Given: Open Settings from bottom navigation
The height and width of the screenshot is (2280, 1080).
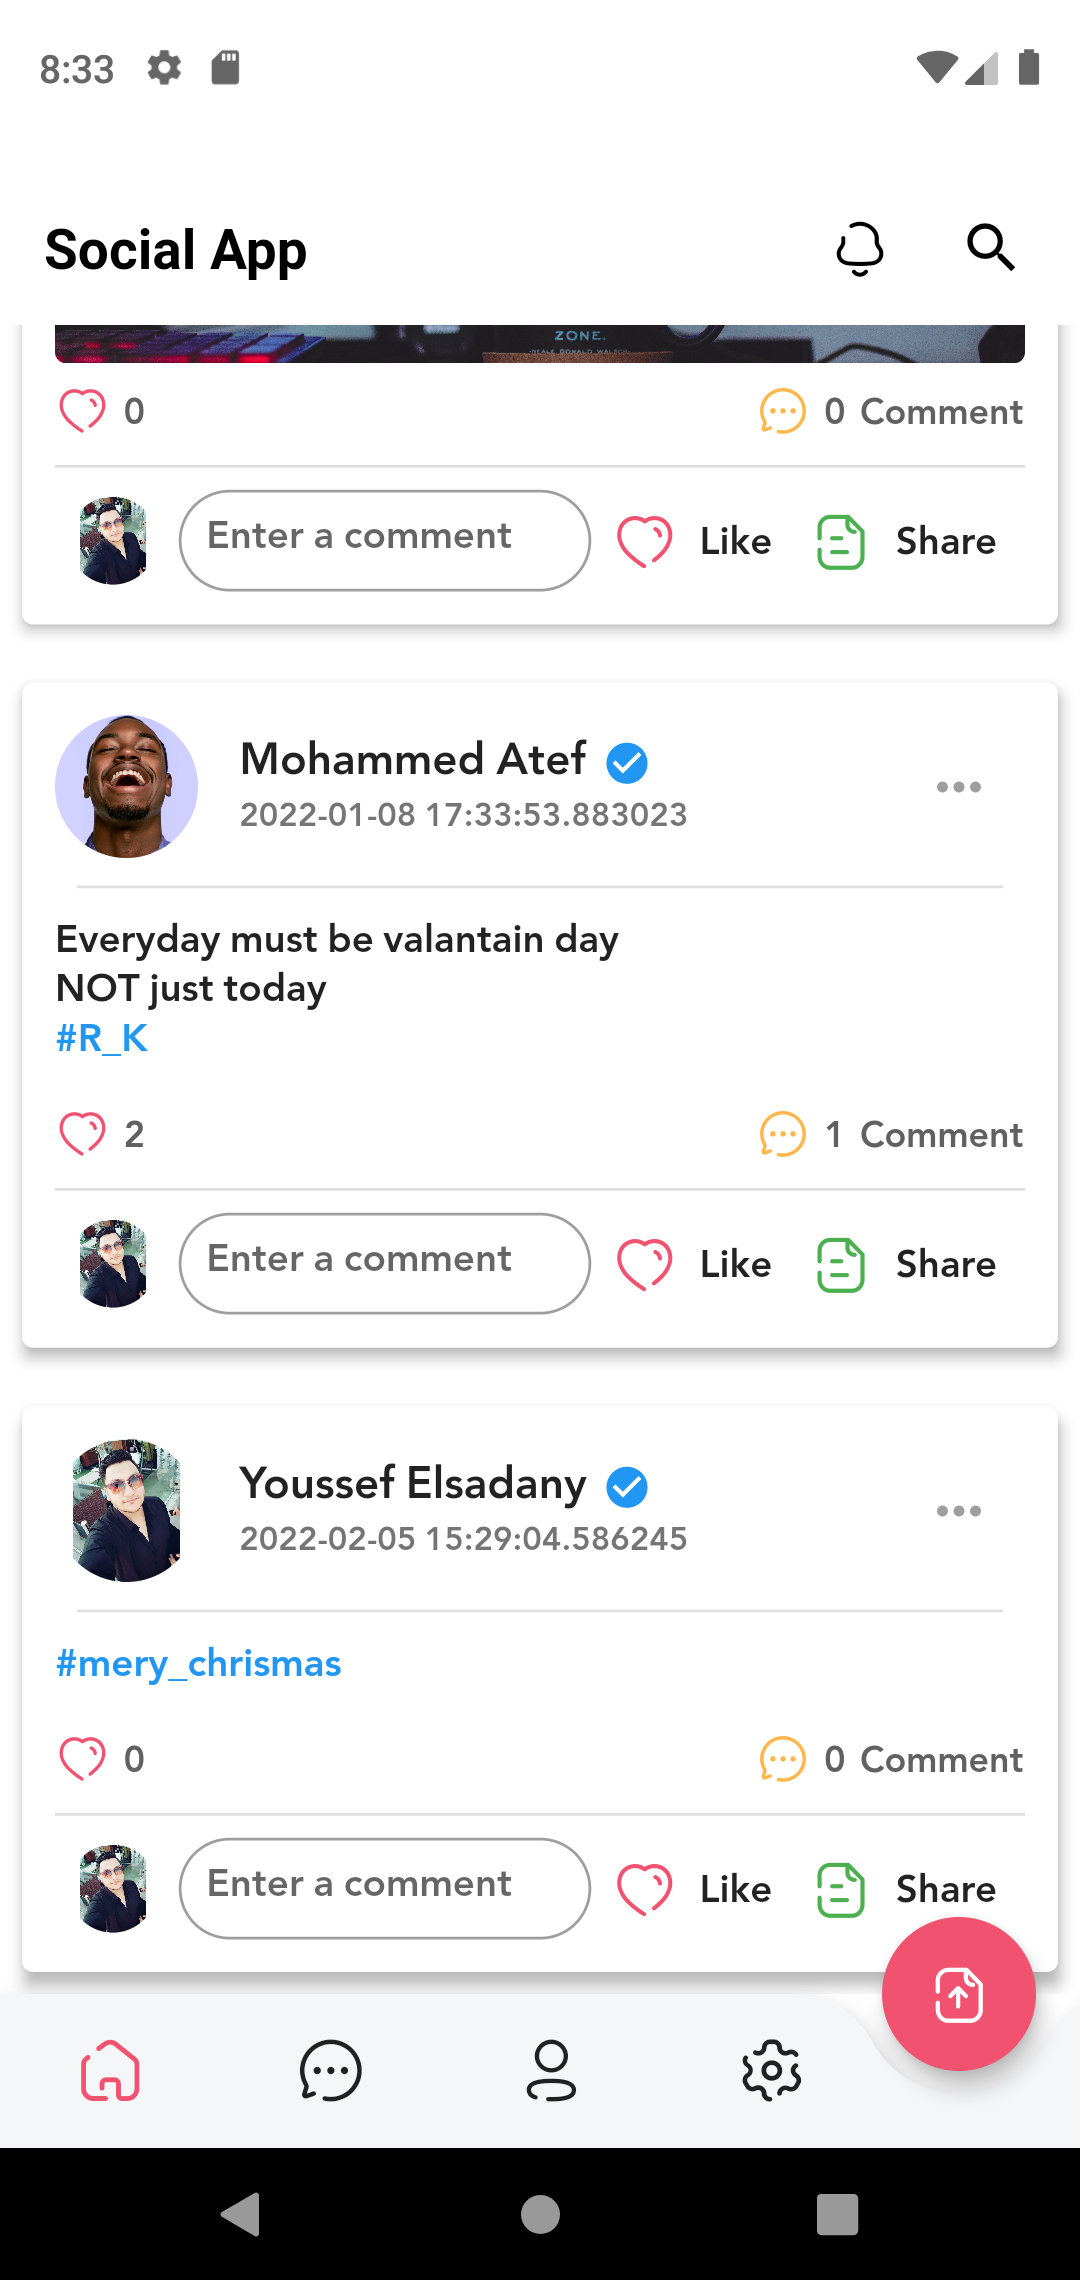Looking at the screenshot, I should tap(770, 2072).
